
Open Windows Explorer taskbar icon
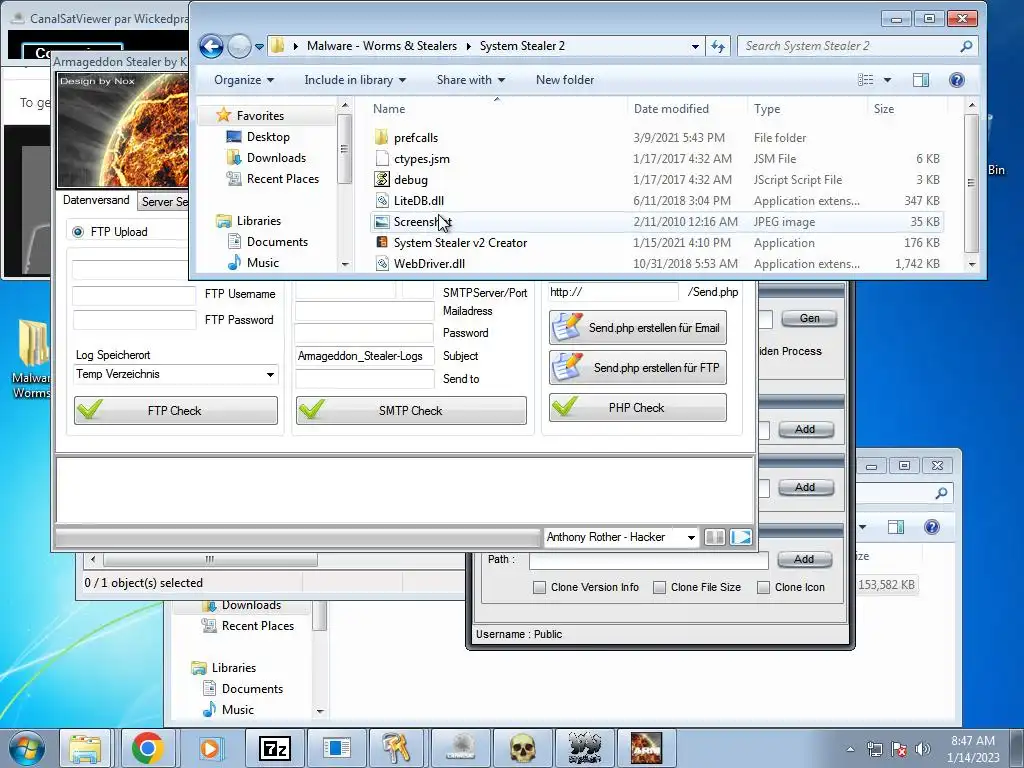click(x=86, y=748)
